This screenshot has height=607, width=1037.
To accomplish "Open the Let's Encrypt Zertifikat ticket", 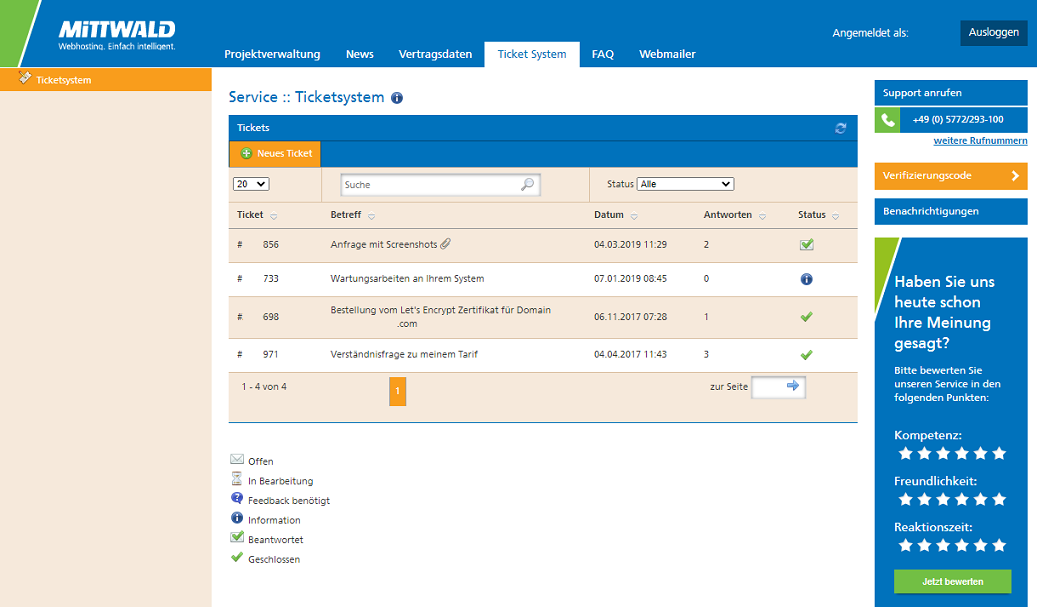I will click(440, 317).
